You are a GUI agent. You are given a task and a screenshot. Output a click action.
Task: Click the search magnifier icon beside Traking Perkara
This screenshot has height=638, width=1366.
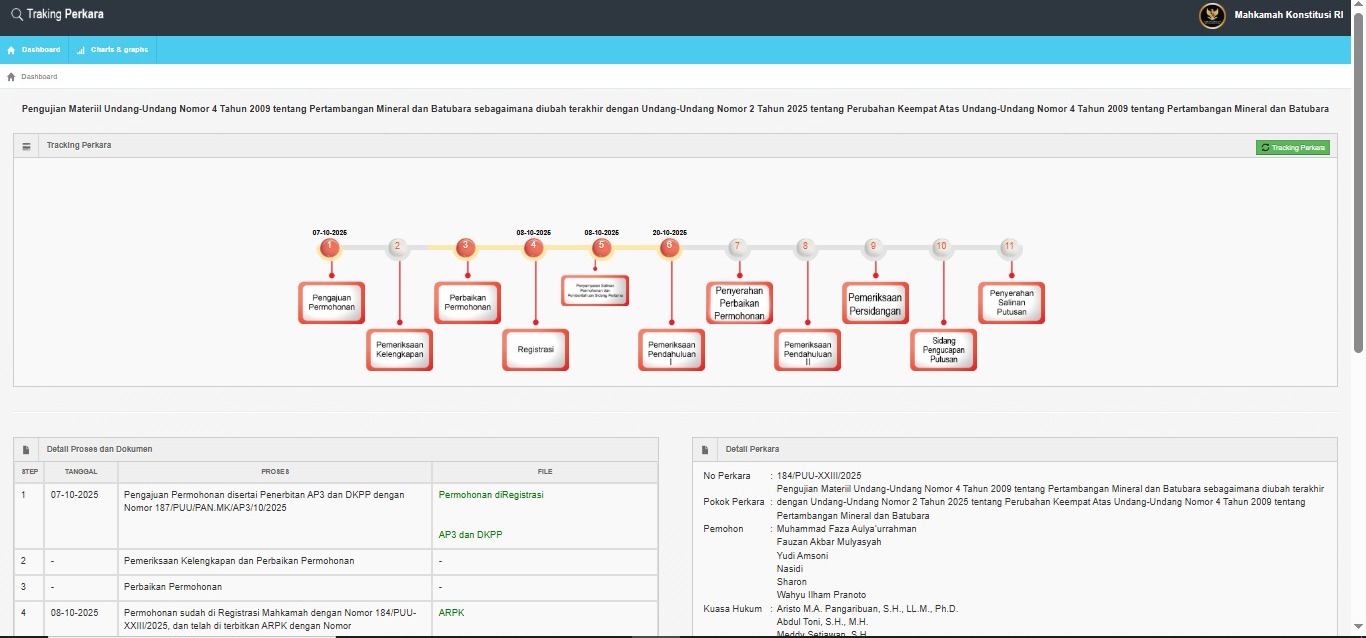point(16,15)
